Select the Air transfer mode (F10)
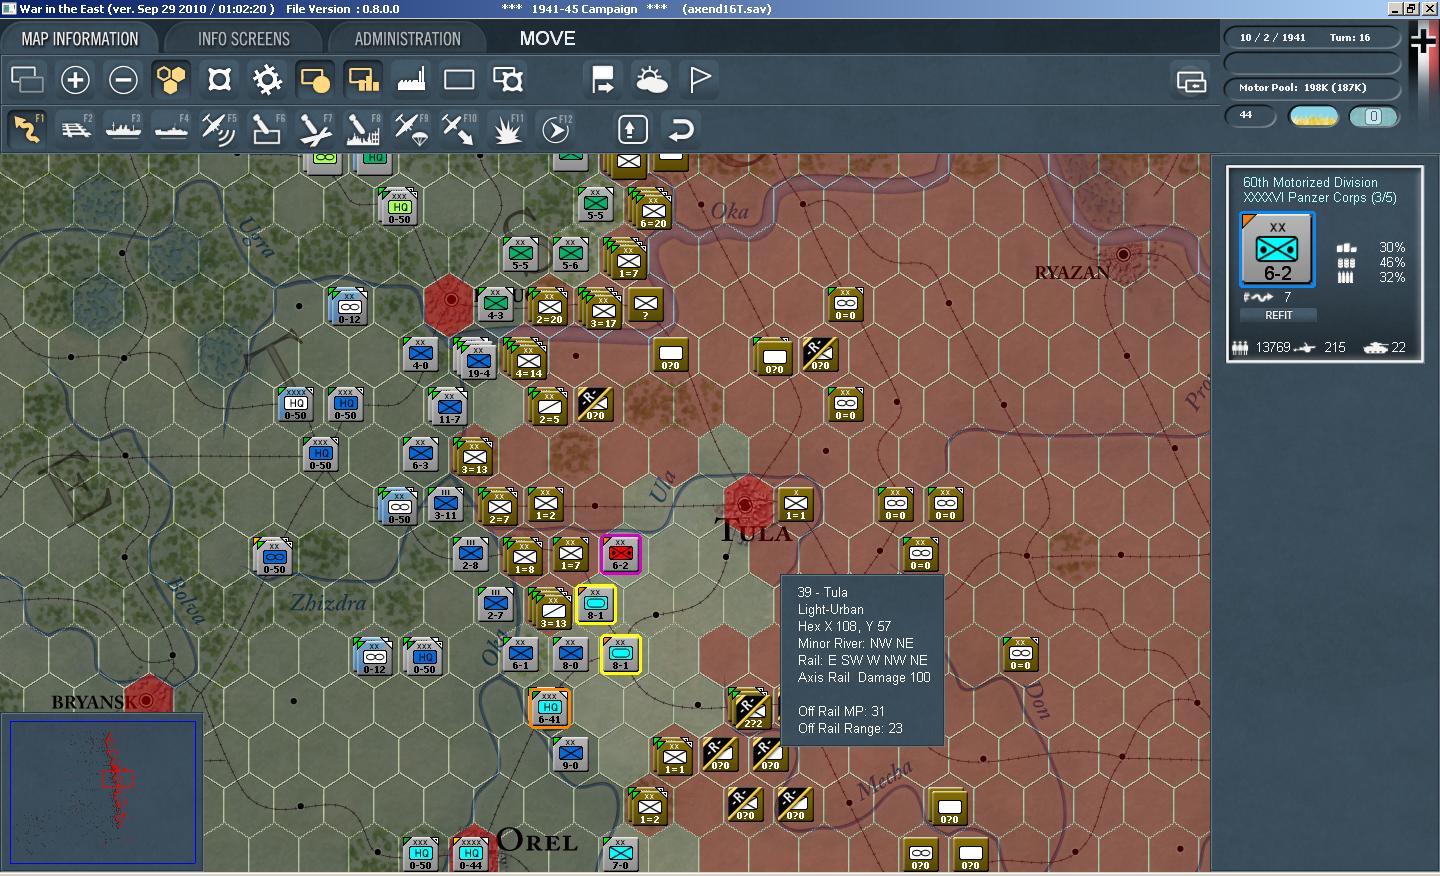 pos(459,129)
